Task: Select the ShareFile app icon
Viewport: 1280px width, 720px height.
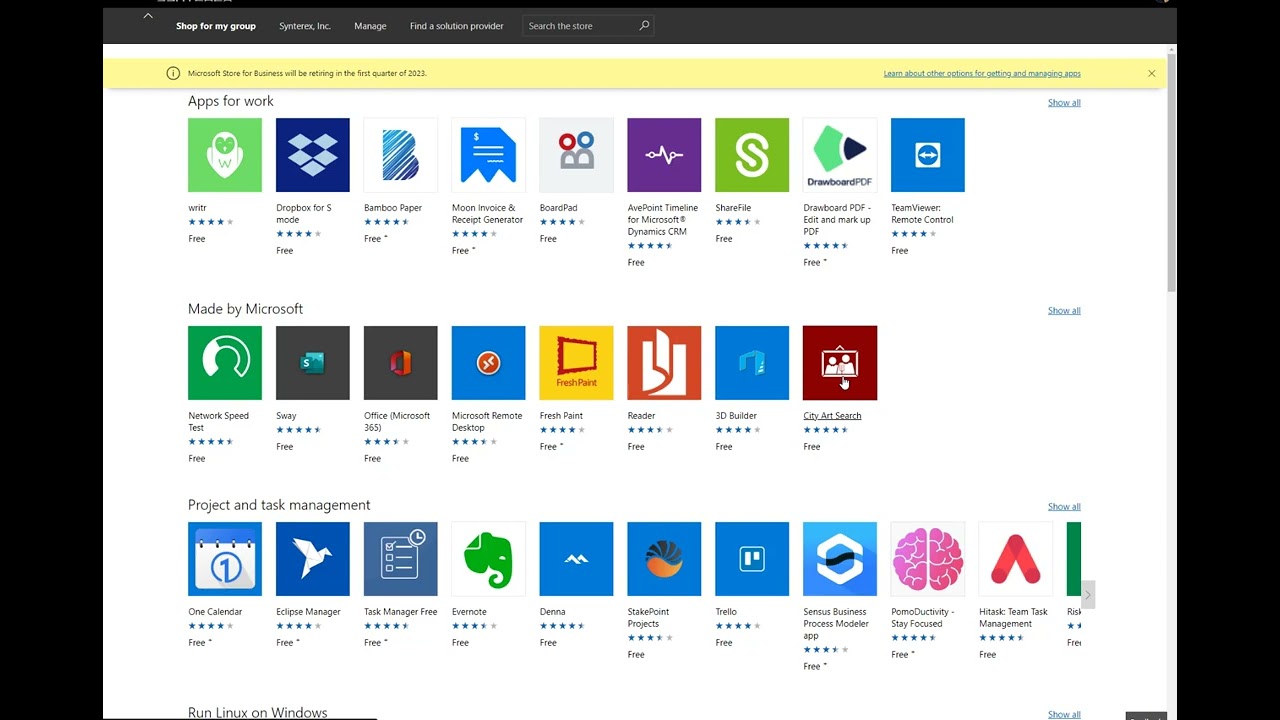Action: pos(752,155)
